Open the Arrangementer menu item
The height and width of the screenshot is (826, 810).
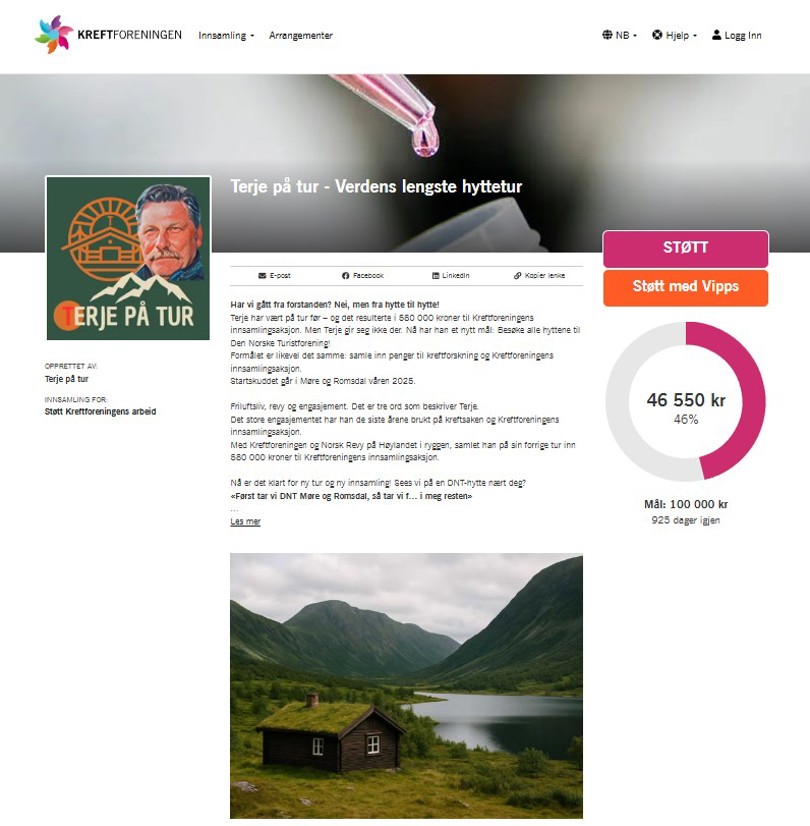tap(301, 35)
